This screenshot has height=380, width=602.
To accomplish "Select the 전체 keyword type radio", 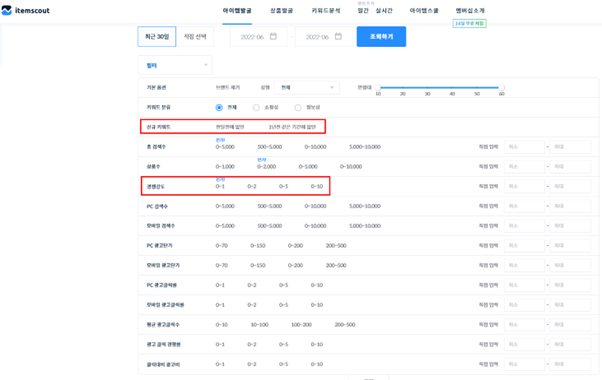I will (219, 107).
